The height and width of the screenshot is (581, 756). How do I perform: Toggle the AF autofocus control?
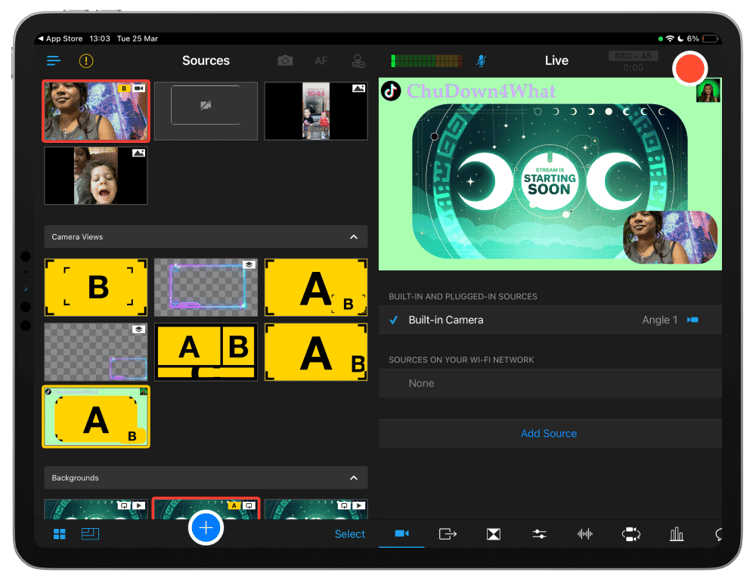[321, 61]
